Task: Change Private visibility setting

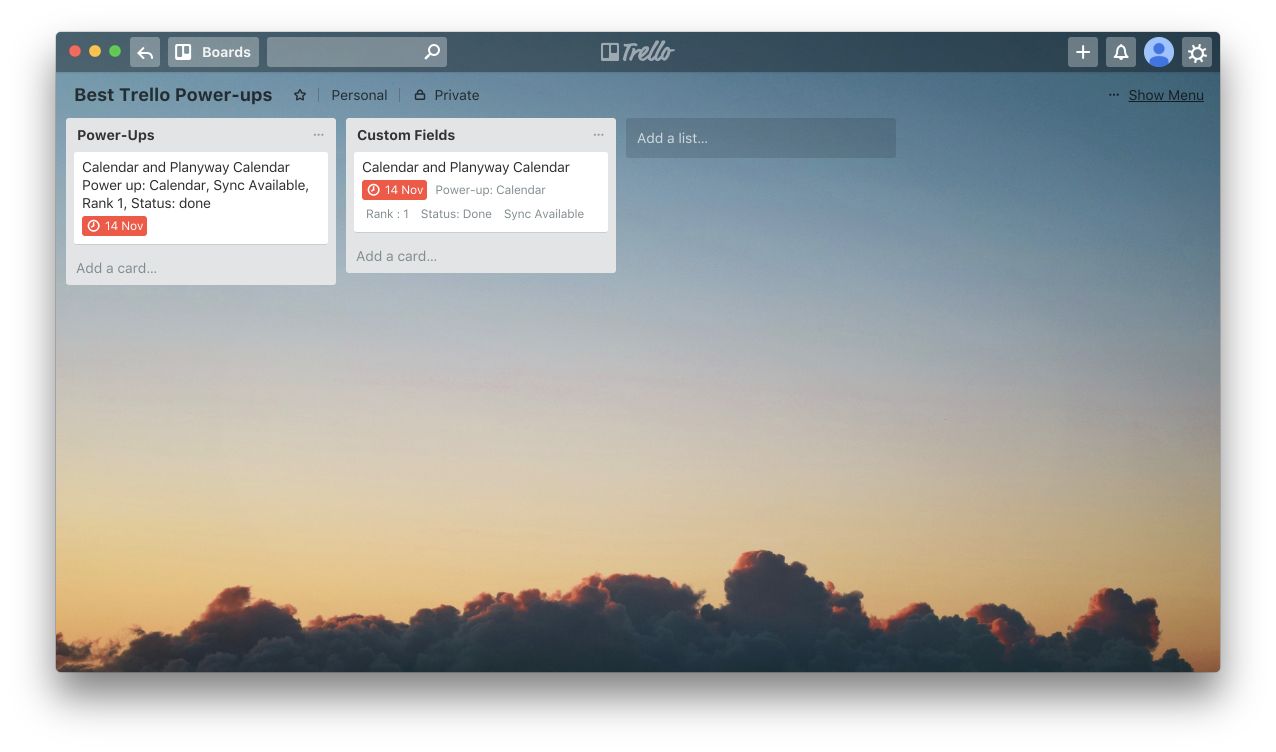Action: [447, 95]
